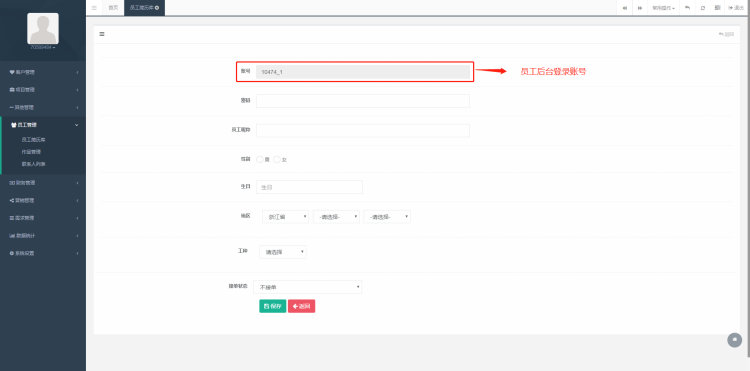Image resolution: width=750 pixels, height=371 pixels.
Task: Open the 工种 请选择 dropdown
Action: 283,251
